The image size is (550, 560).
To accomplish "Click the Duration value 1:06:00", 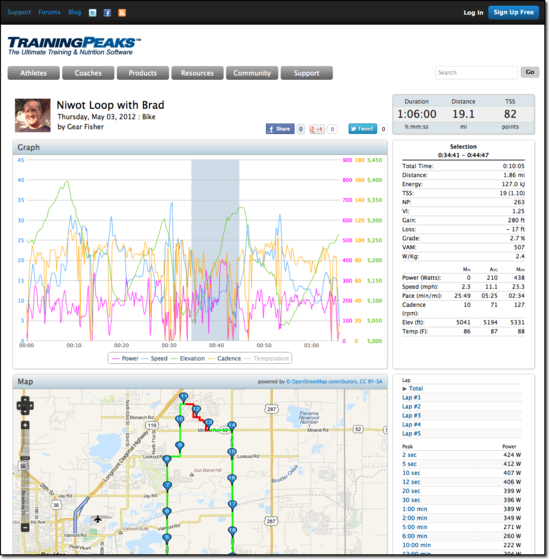I will click(x=417, y=114).
